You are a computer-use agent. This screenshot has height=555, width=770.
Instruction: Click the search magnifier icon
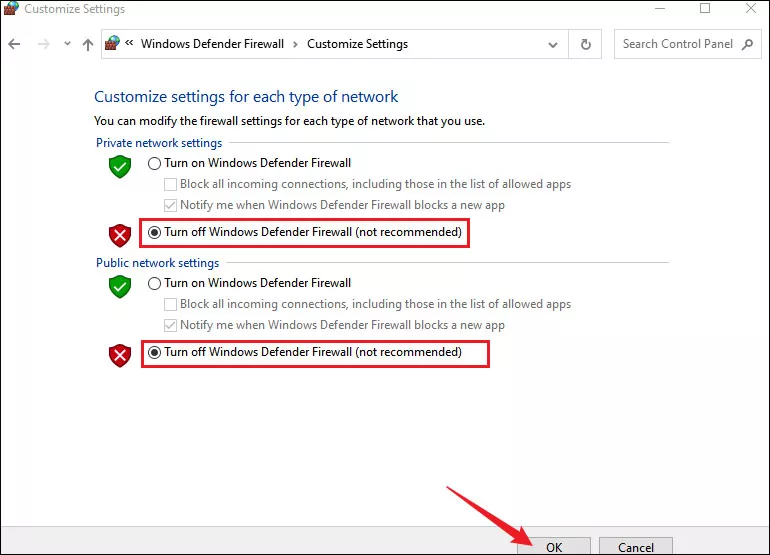(x=747, y=44)
